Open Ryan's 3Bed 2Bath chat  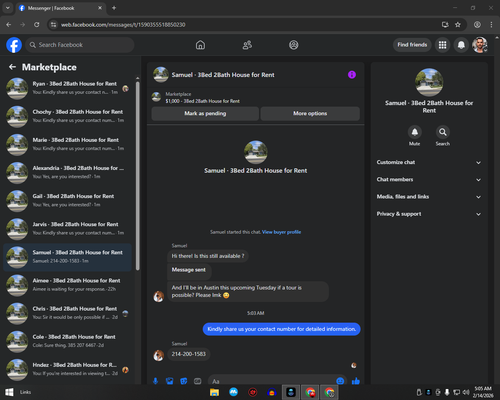pos(67,88)
